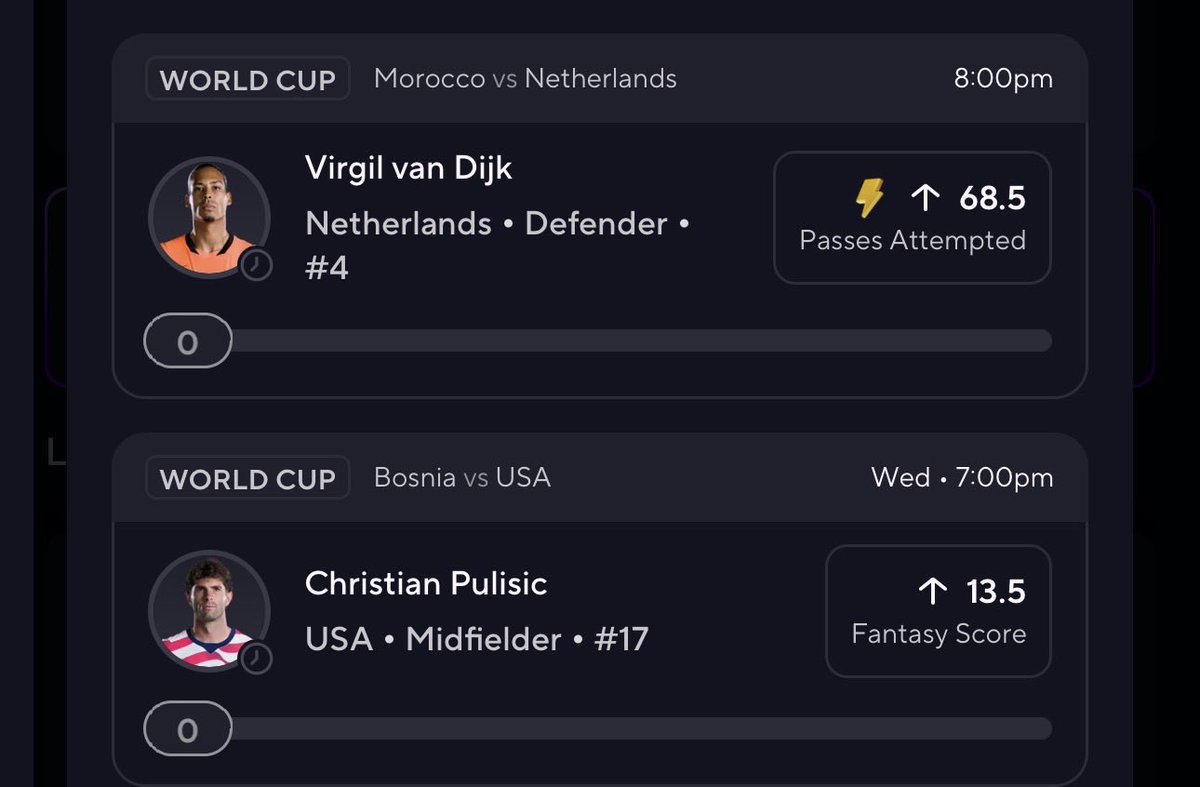Click the 0 marker on van Dijk's progress bar
This screenshot has width=1200, height=787.
coord(188,342)
